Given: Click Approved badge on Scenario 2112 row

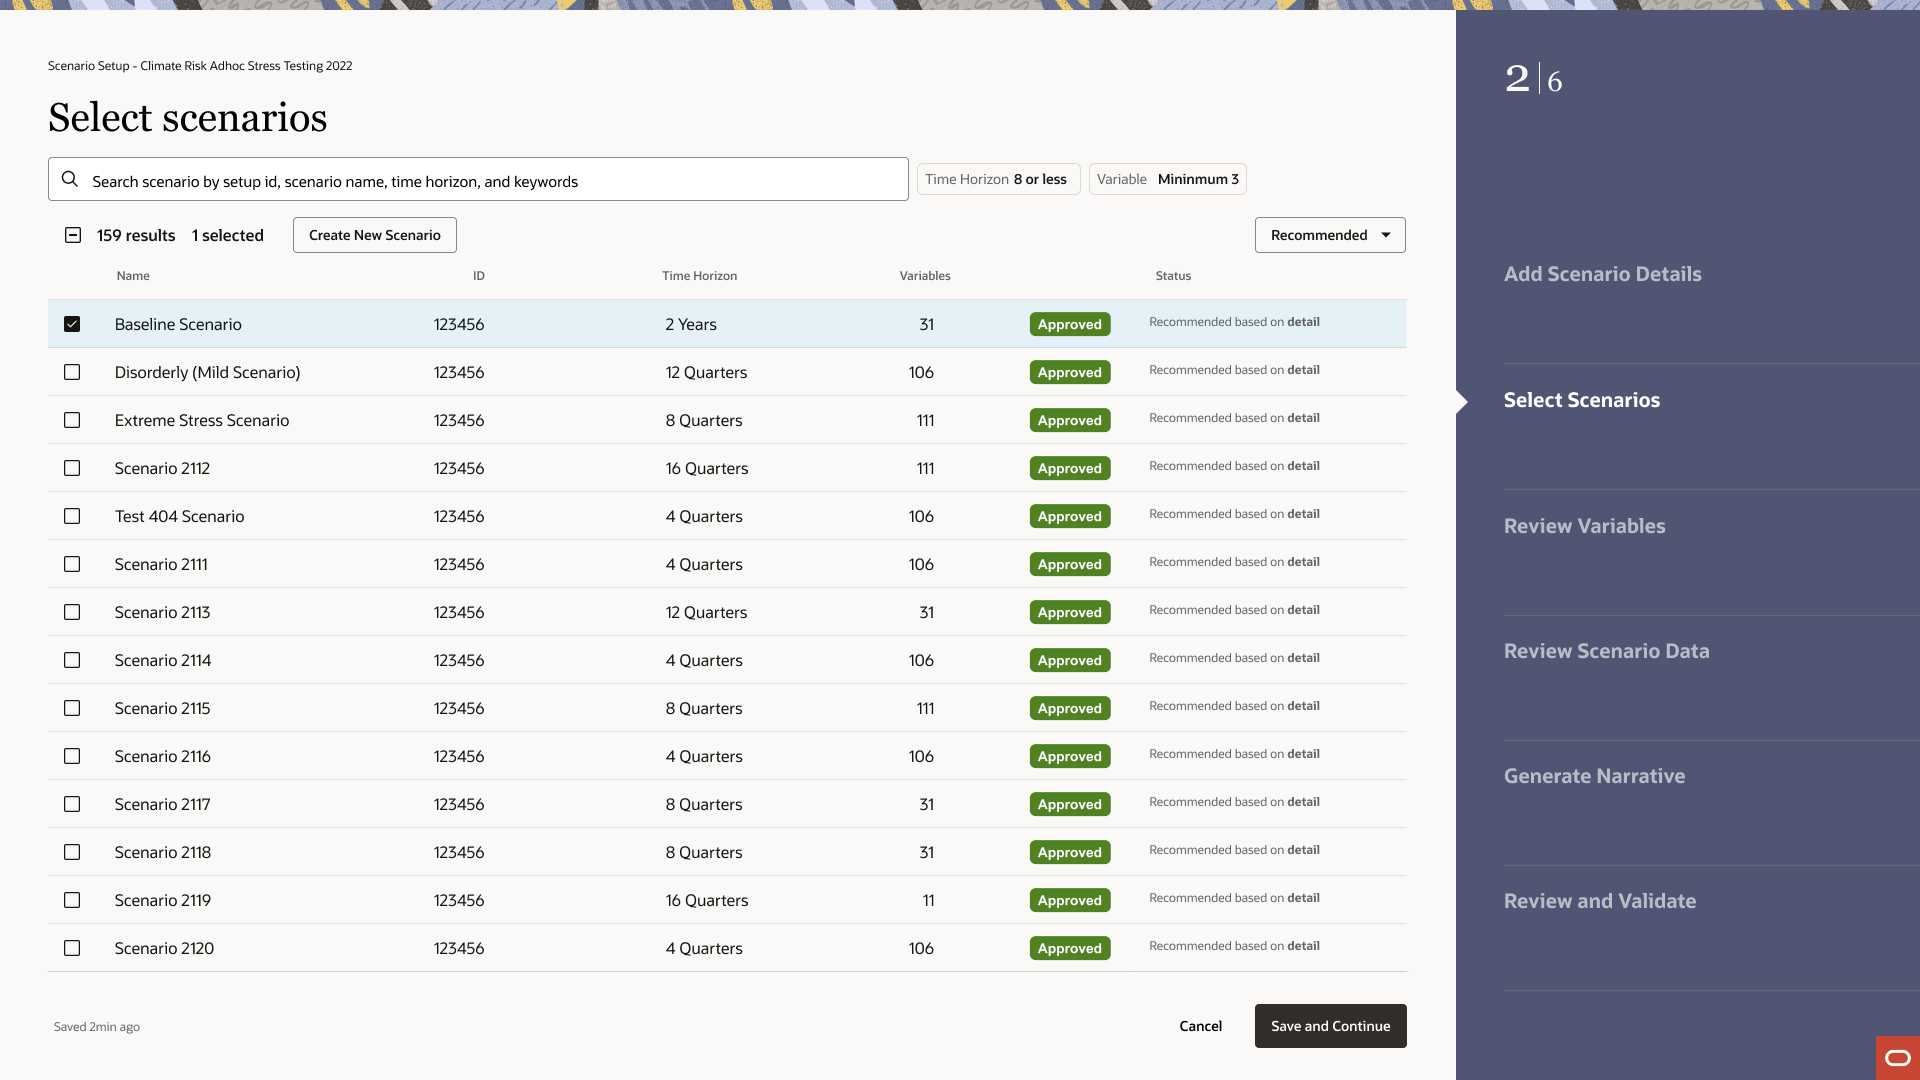Looking at the screenshot, I should 1069,468.
